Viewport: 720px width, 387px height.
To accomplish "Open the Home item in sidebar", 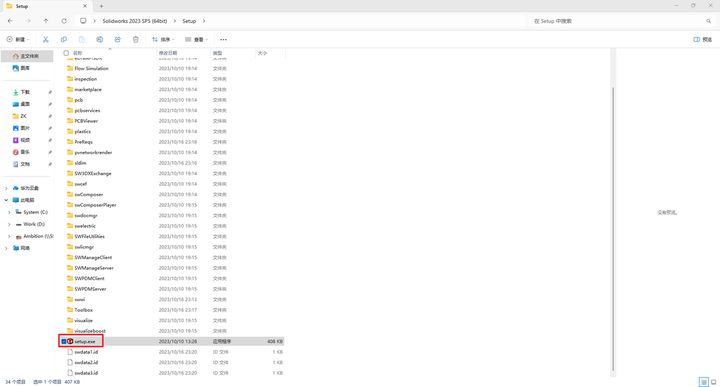I will tap(27, 56).
